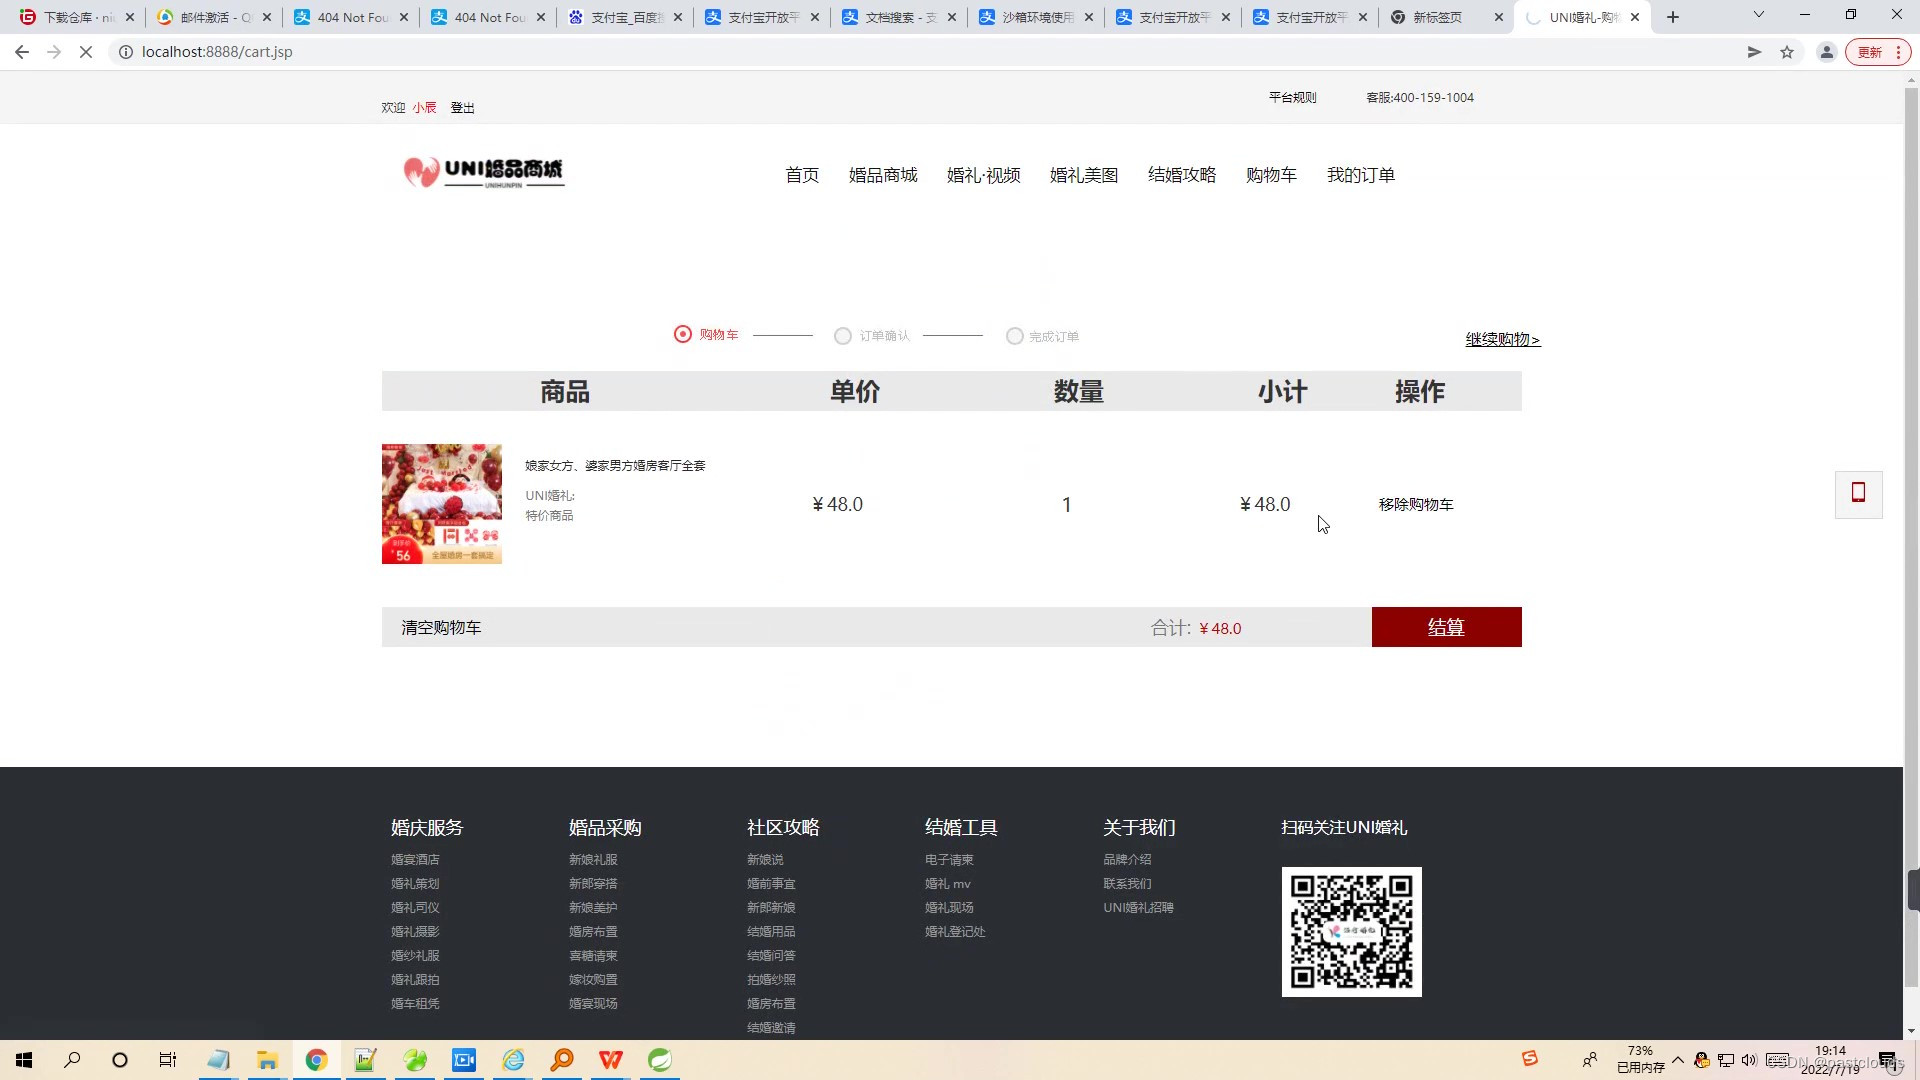Open network status tray icon

[1726, 1060]
